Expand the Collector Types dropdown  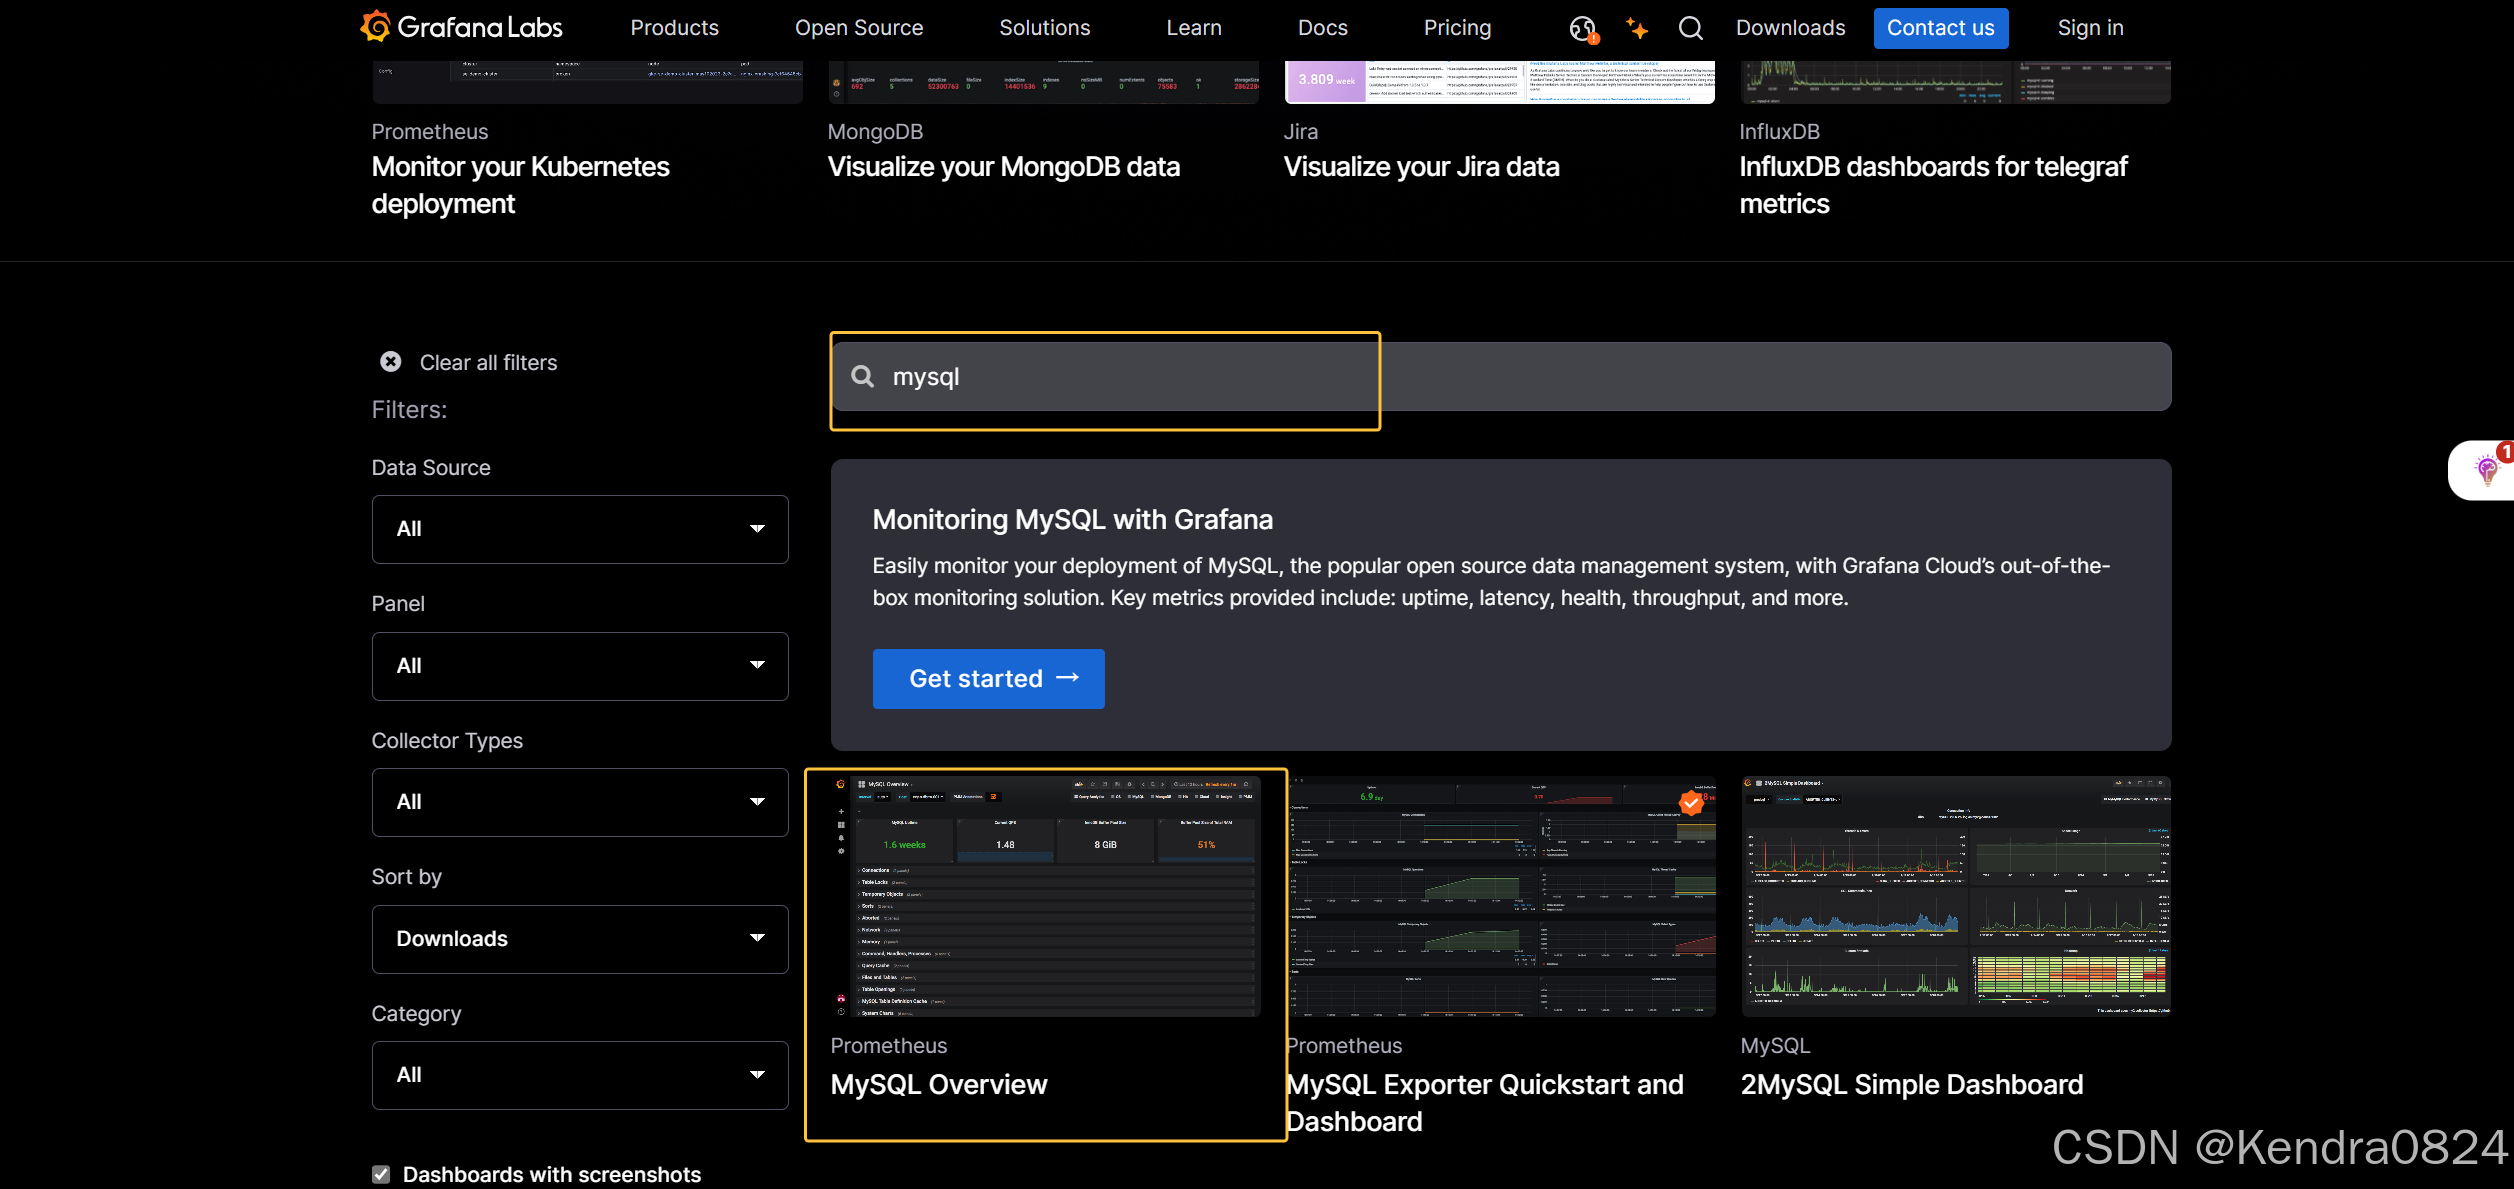[580, 802]
